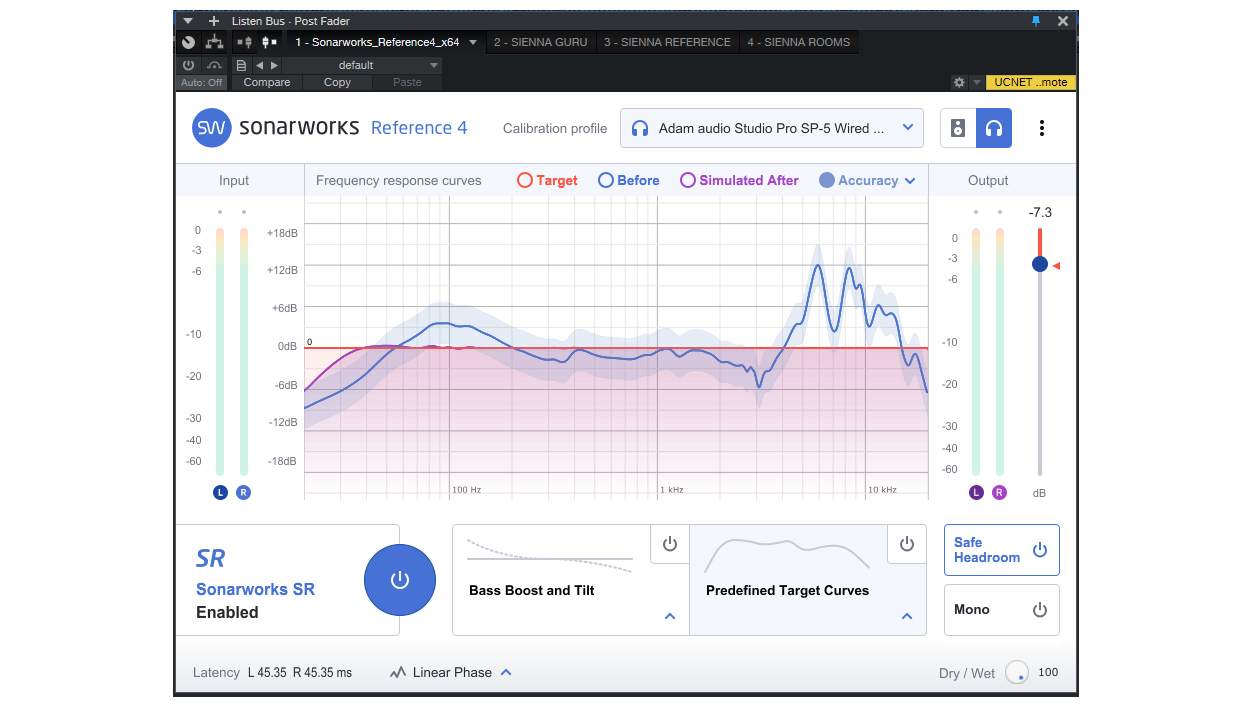The image size is (1252, 704).
Task: Expand the Predefined Target Curves panel
Action: 906,616
